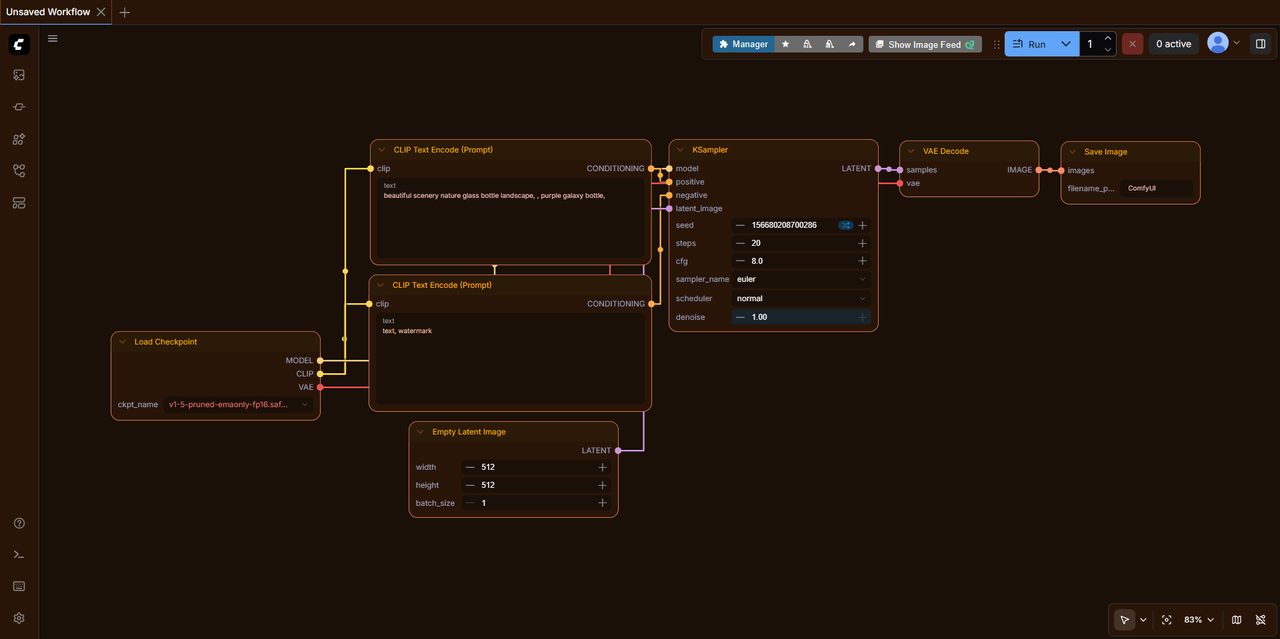1280x639 pixels.
Task: Click the drag handle beside the Run button
Action: click(996, 44)
